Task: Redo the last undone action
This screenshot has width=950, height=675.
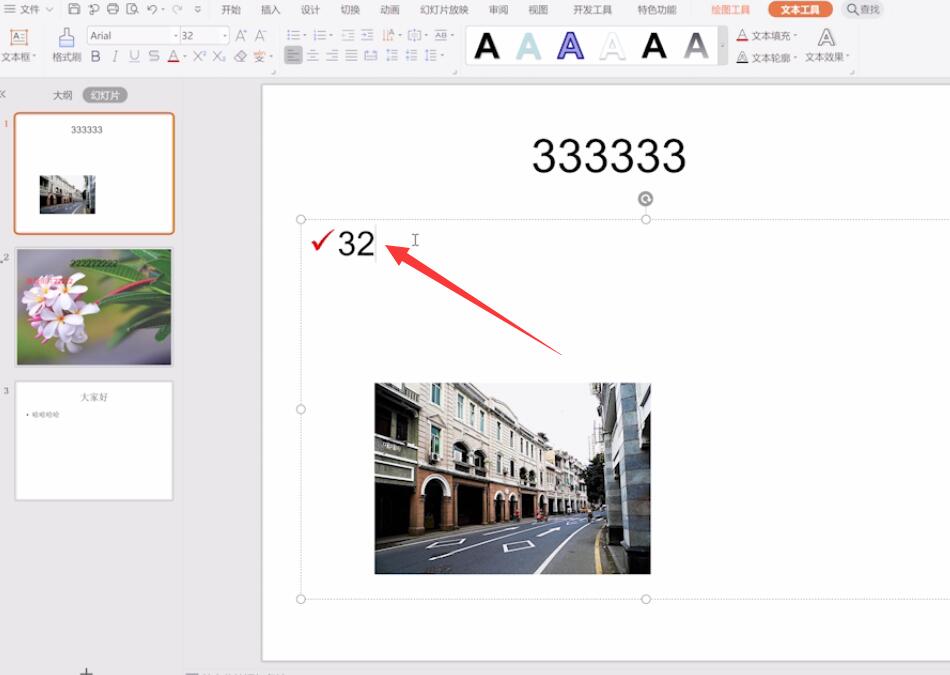Action: point(177,9)
